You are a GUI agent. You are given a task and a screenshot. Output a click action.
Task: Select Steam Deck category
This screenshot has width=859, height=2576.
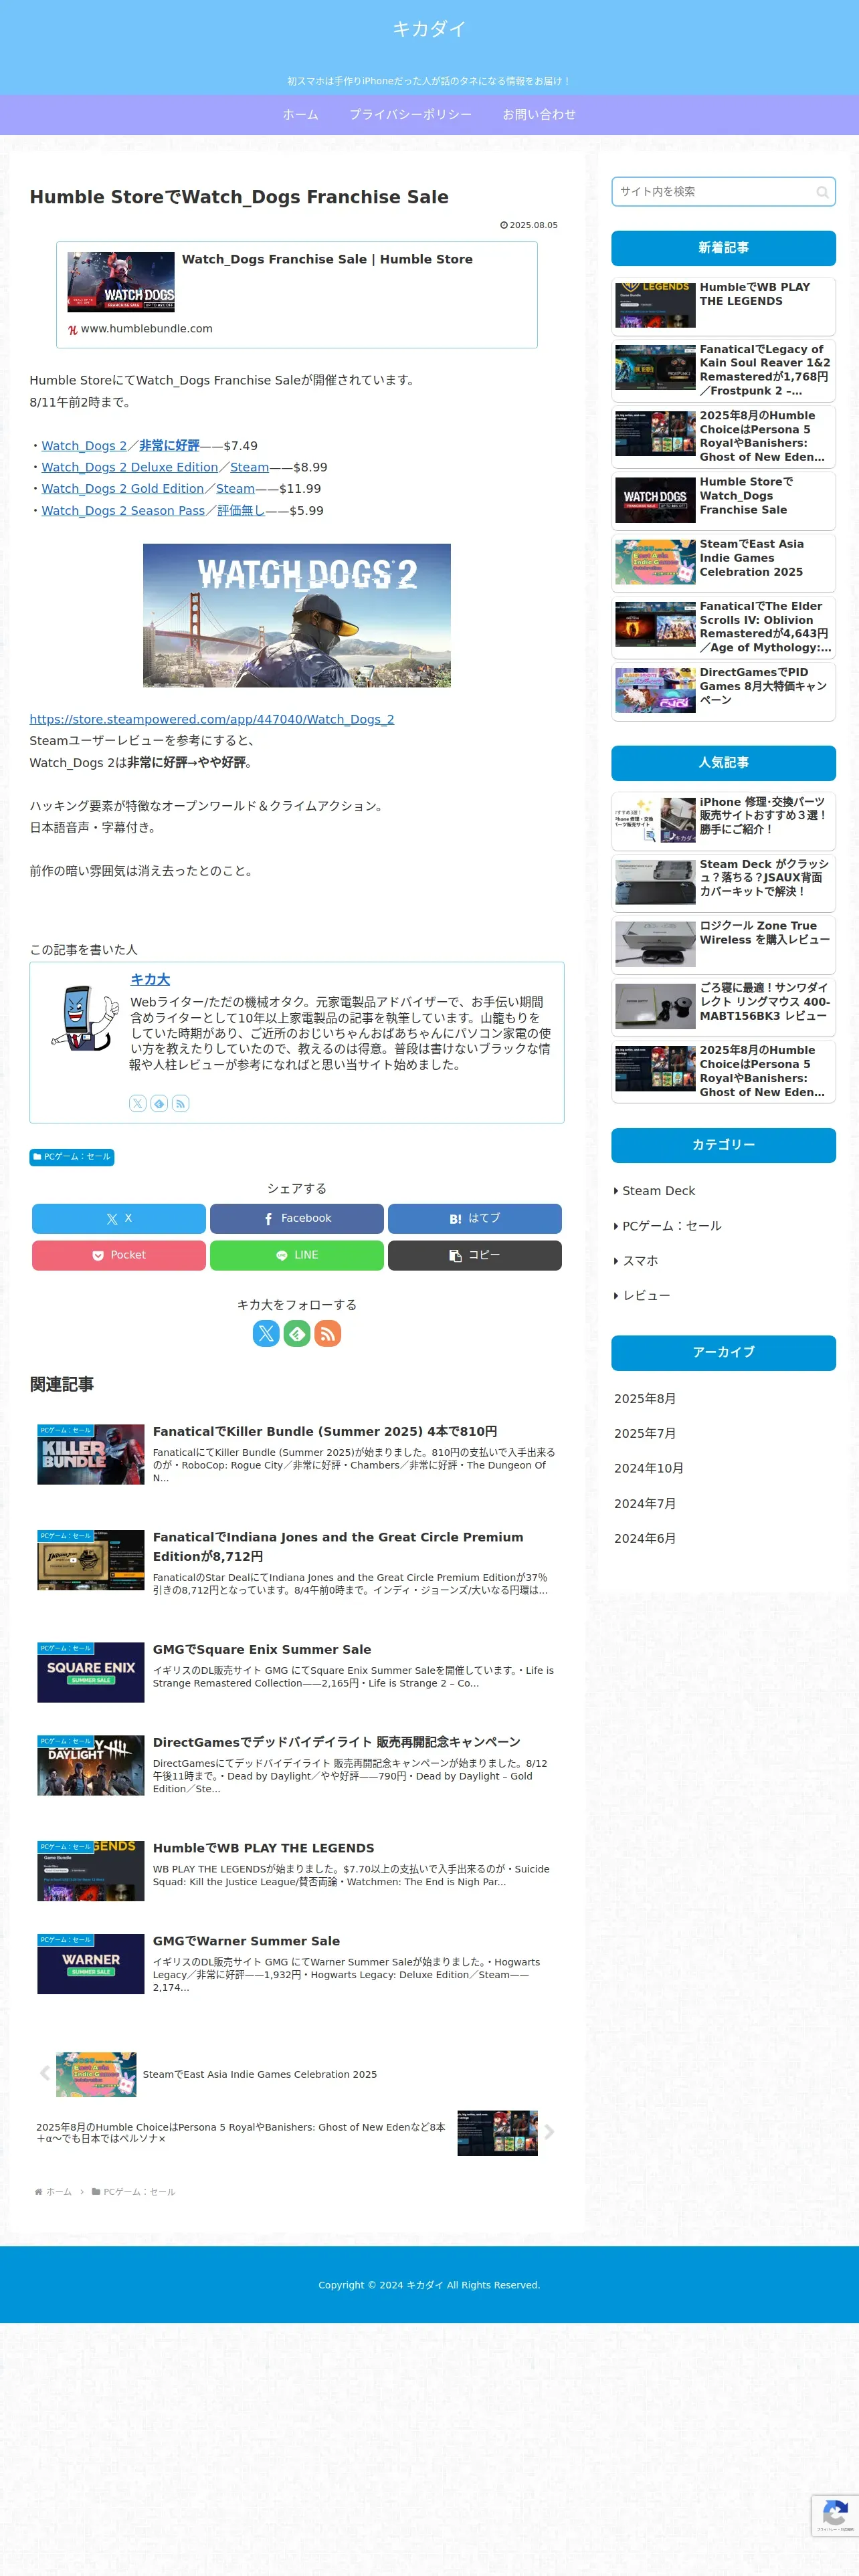[659, 1191]
